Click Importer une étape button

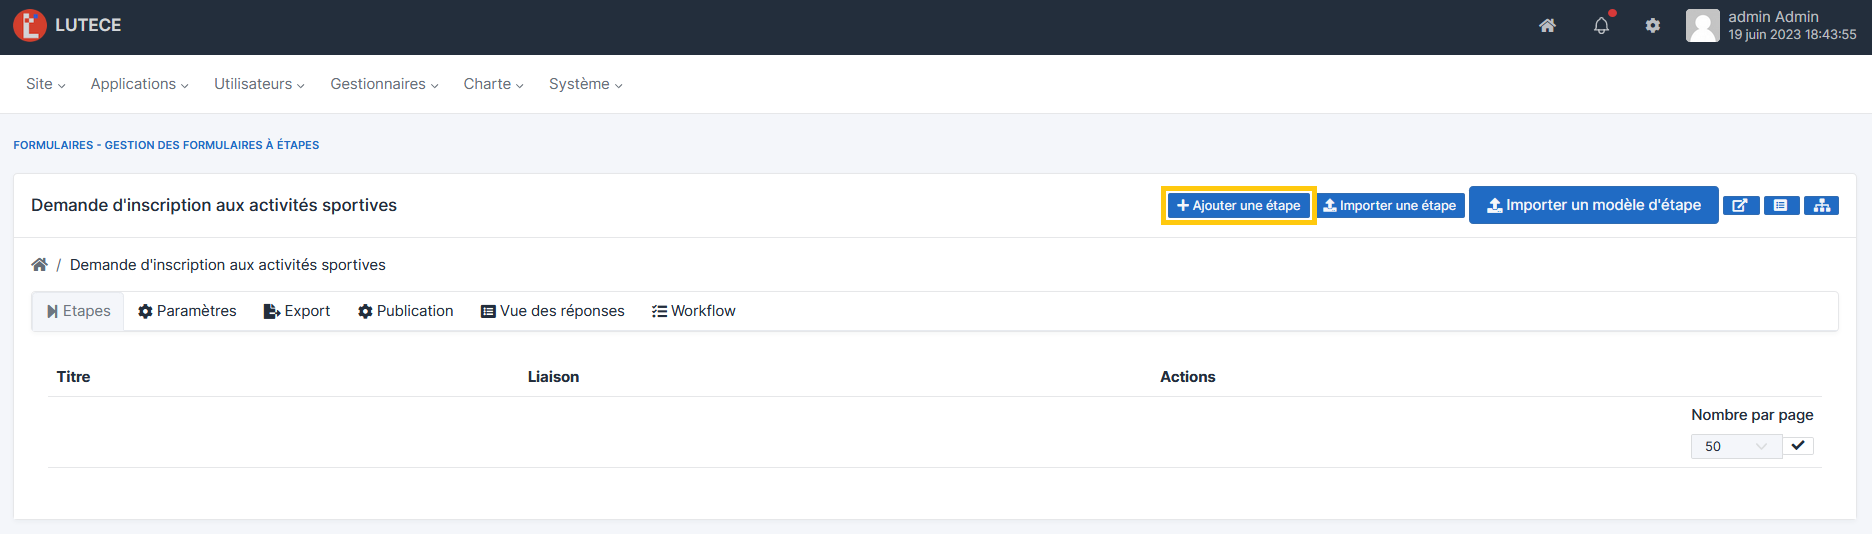[1390, 205]
